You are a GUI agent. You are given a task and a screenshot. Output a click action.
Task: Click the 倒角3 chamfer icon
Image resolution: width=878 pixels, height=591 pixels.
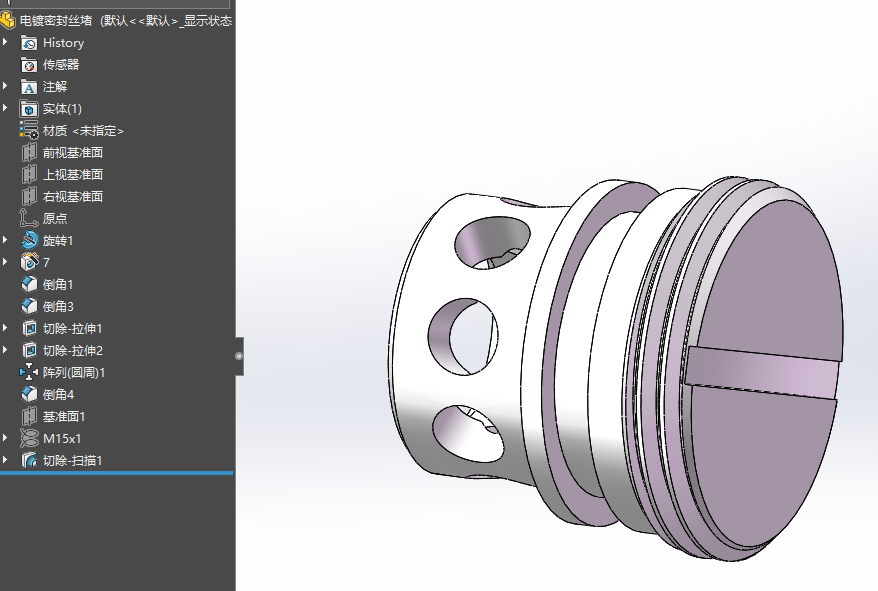[29, 306]
